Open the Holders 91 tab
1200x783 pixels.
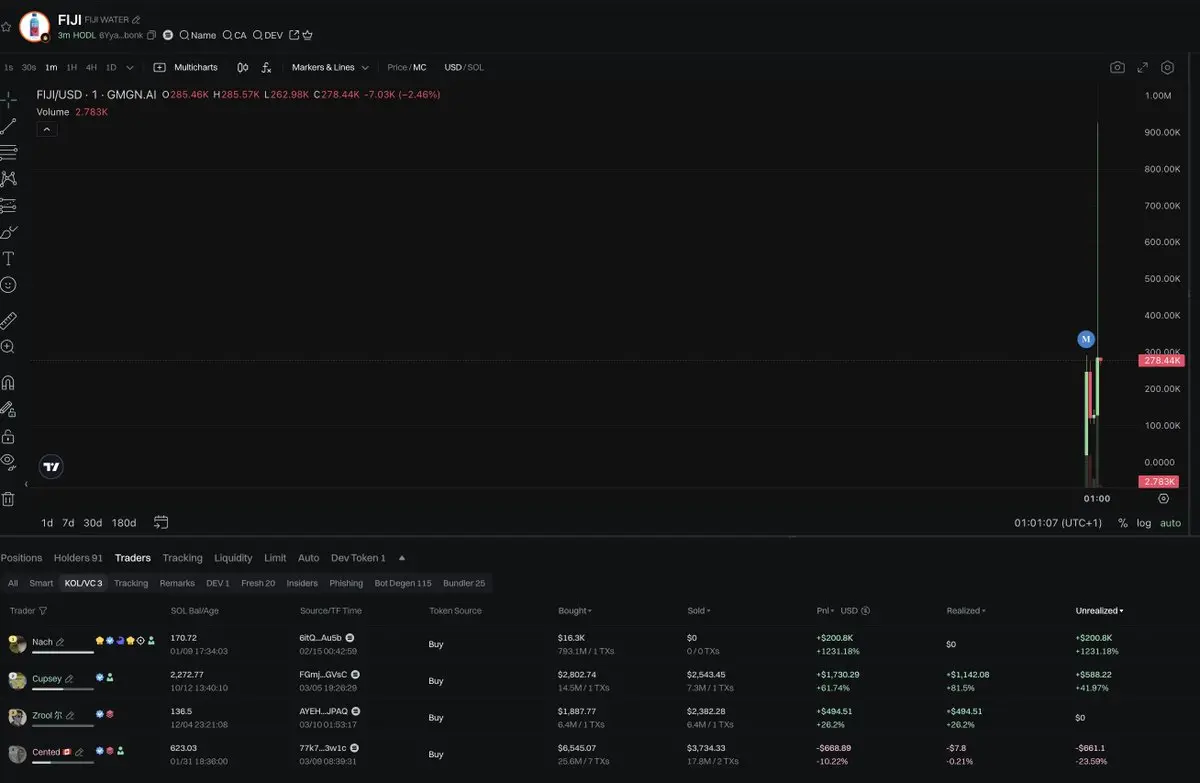[x=78, y=558]
